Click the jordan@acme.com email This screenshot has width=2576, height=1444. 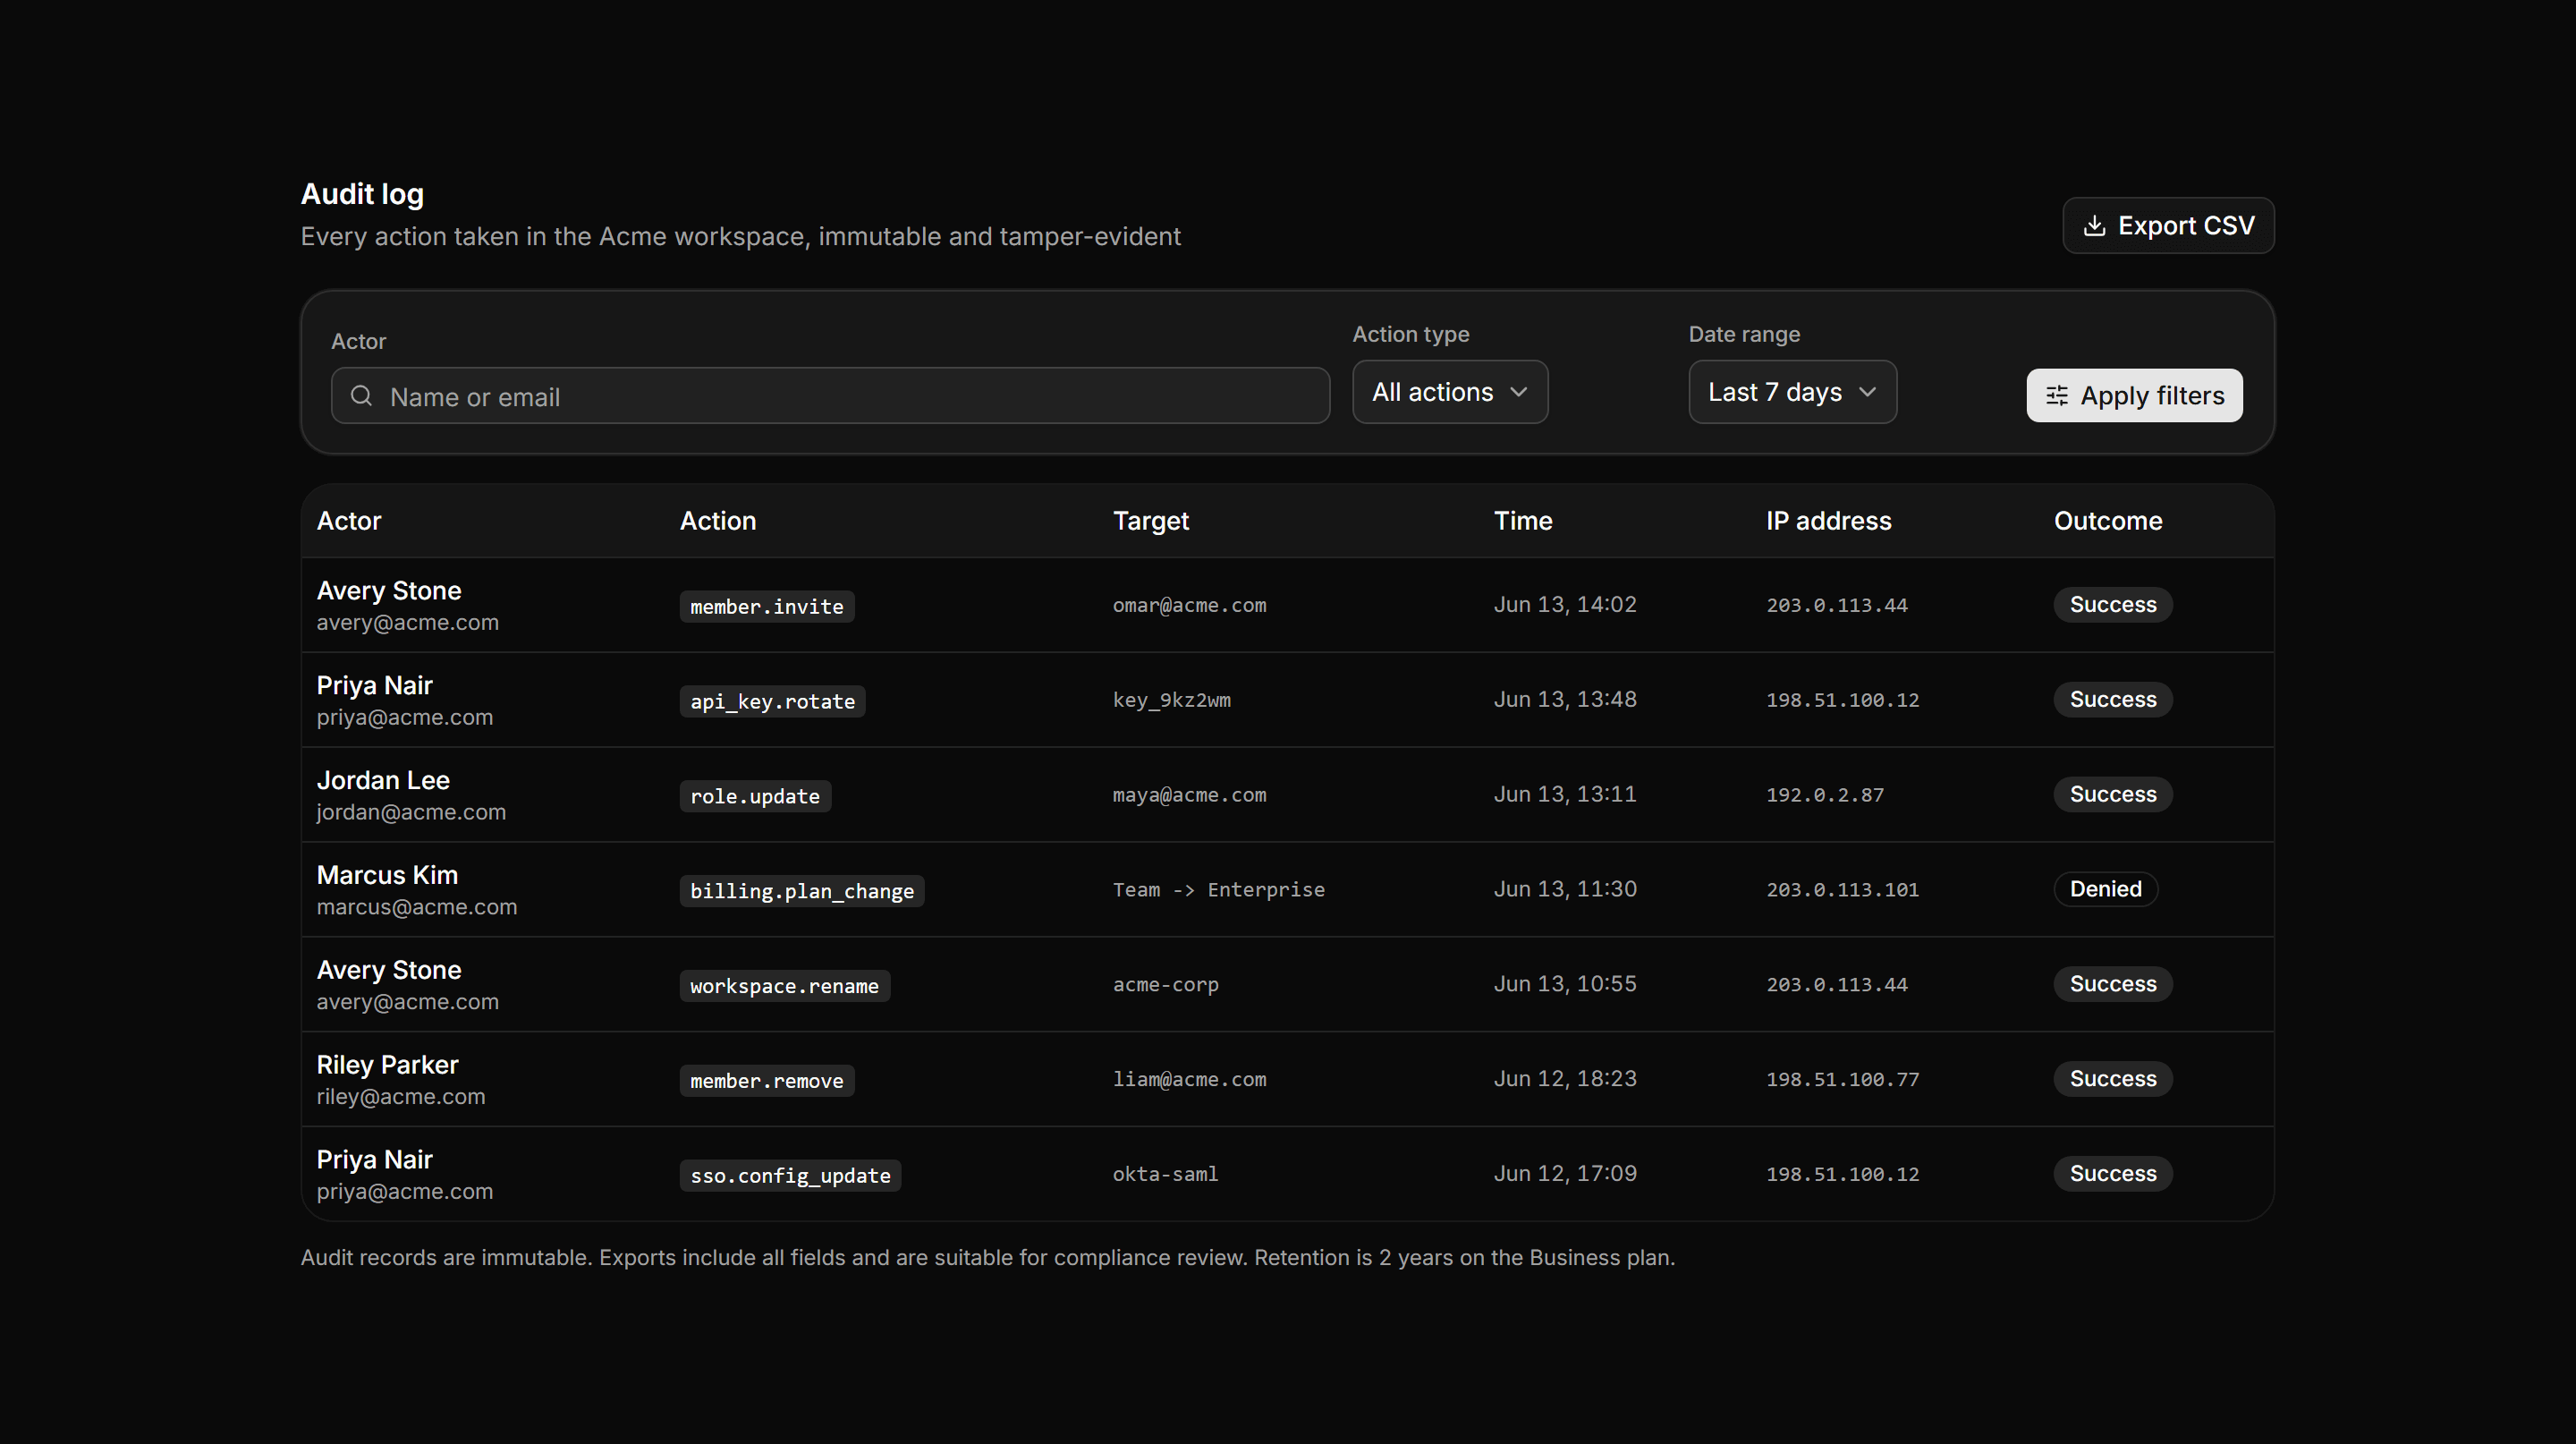[x=411, y=812]
